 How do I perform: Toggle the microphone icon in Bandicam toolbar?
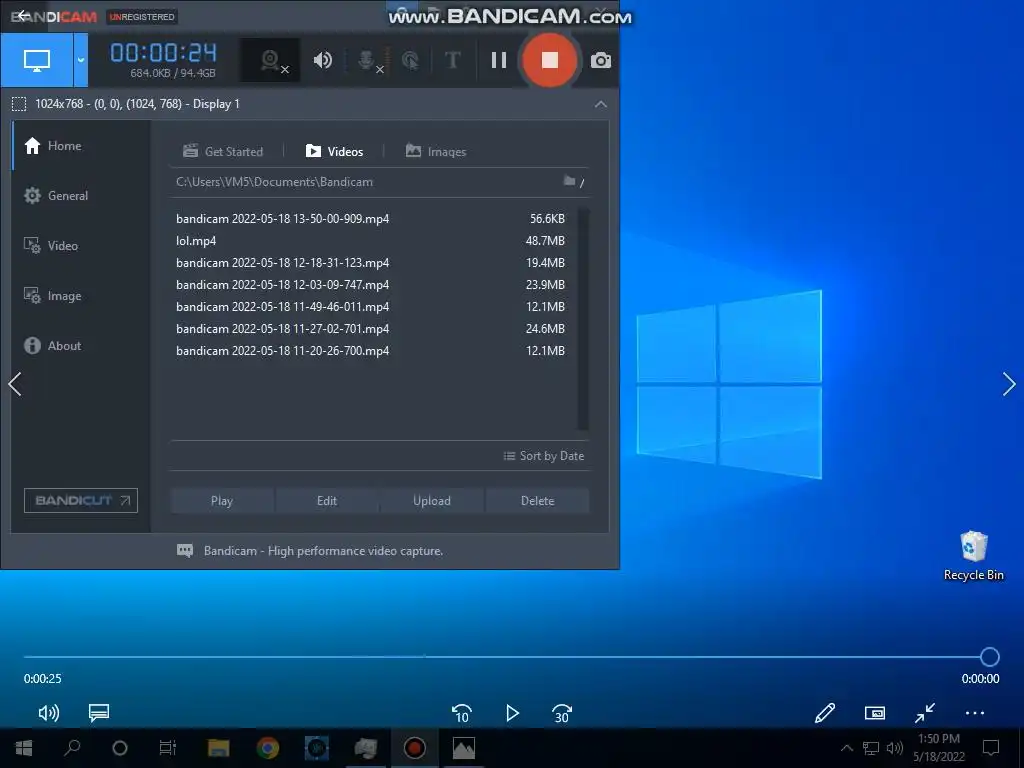click(x=368, y=60)
